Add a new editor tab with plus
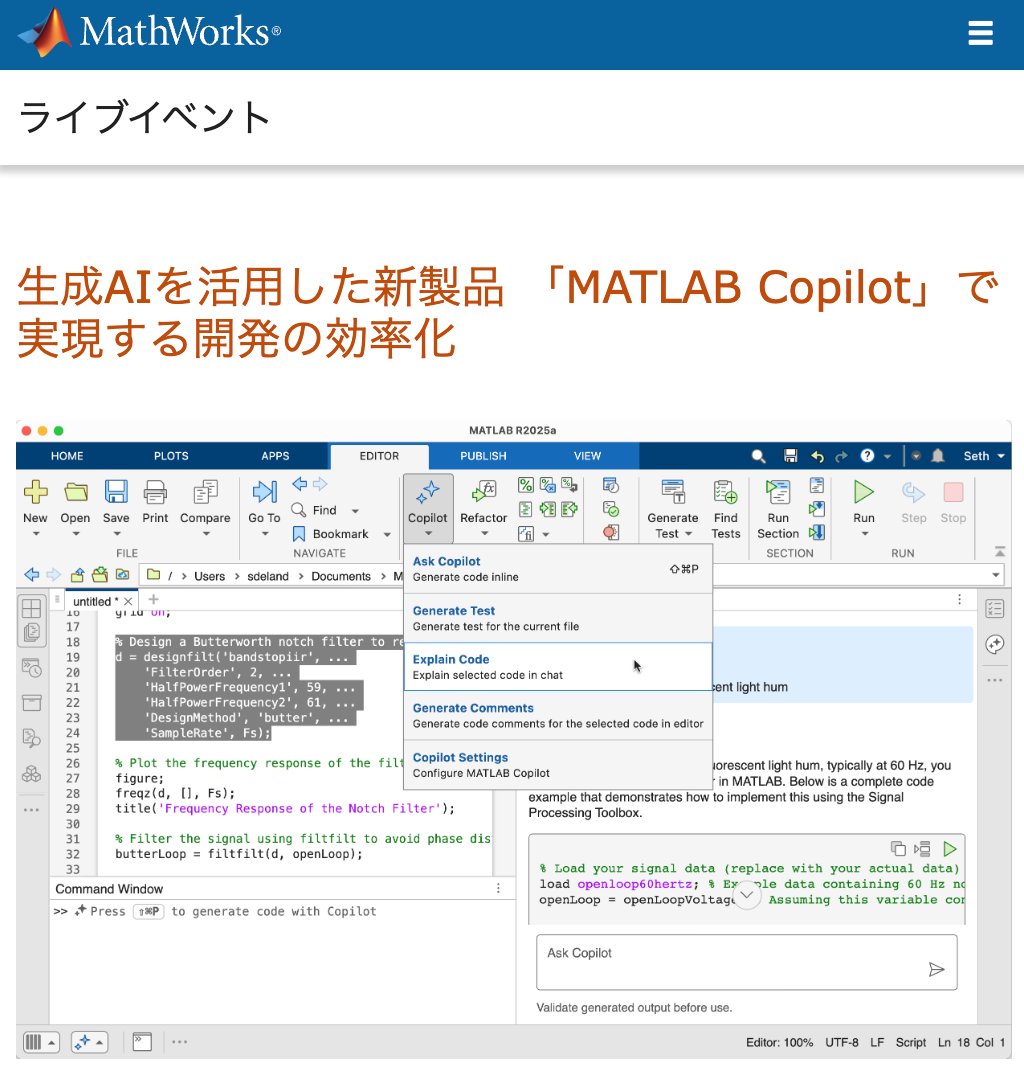Viewport: 1024px width, 1076px height. coord(153,599)
